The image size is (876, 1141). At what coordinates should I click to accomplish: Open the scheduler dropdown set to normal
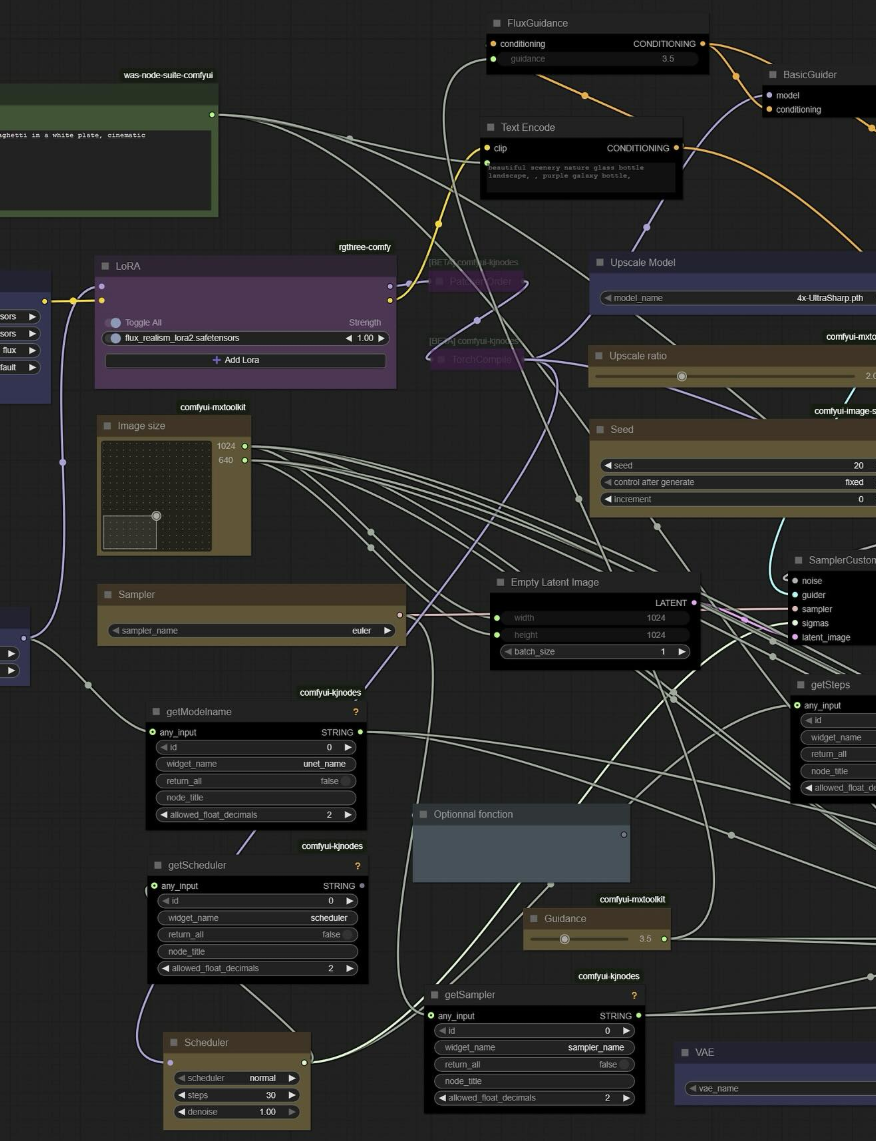pyautogui.click(x=236, y=1078)
